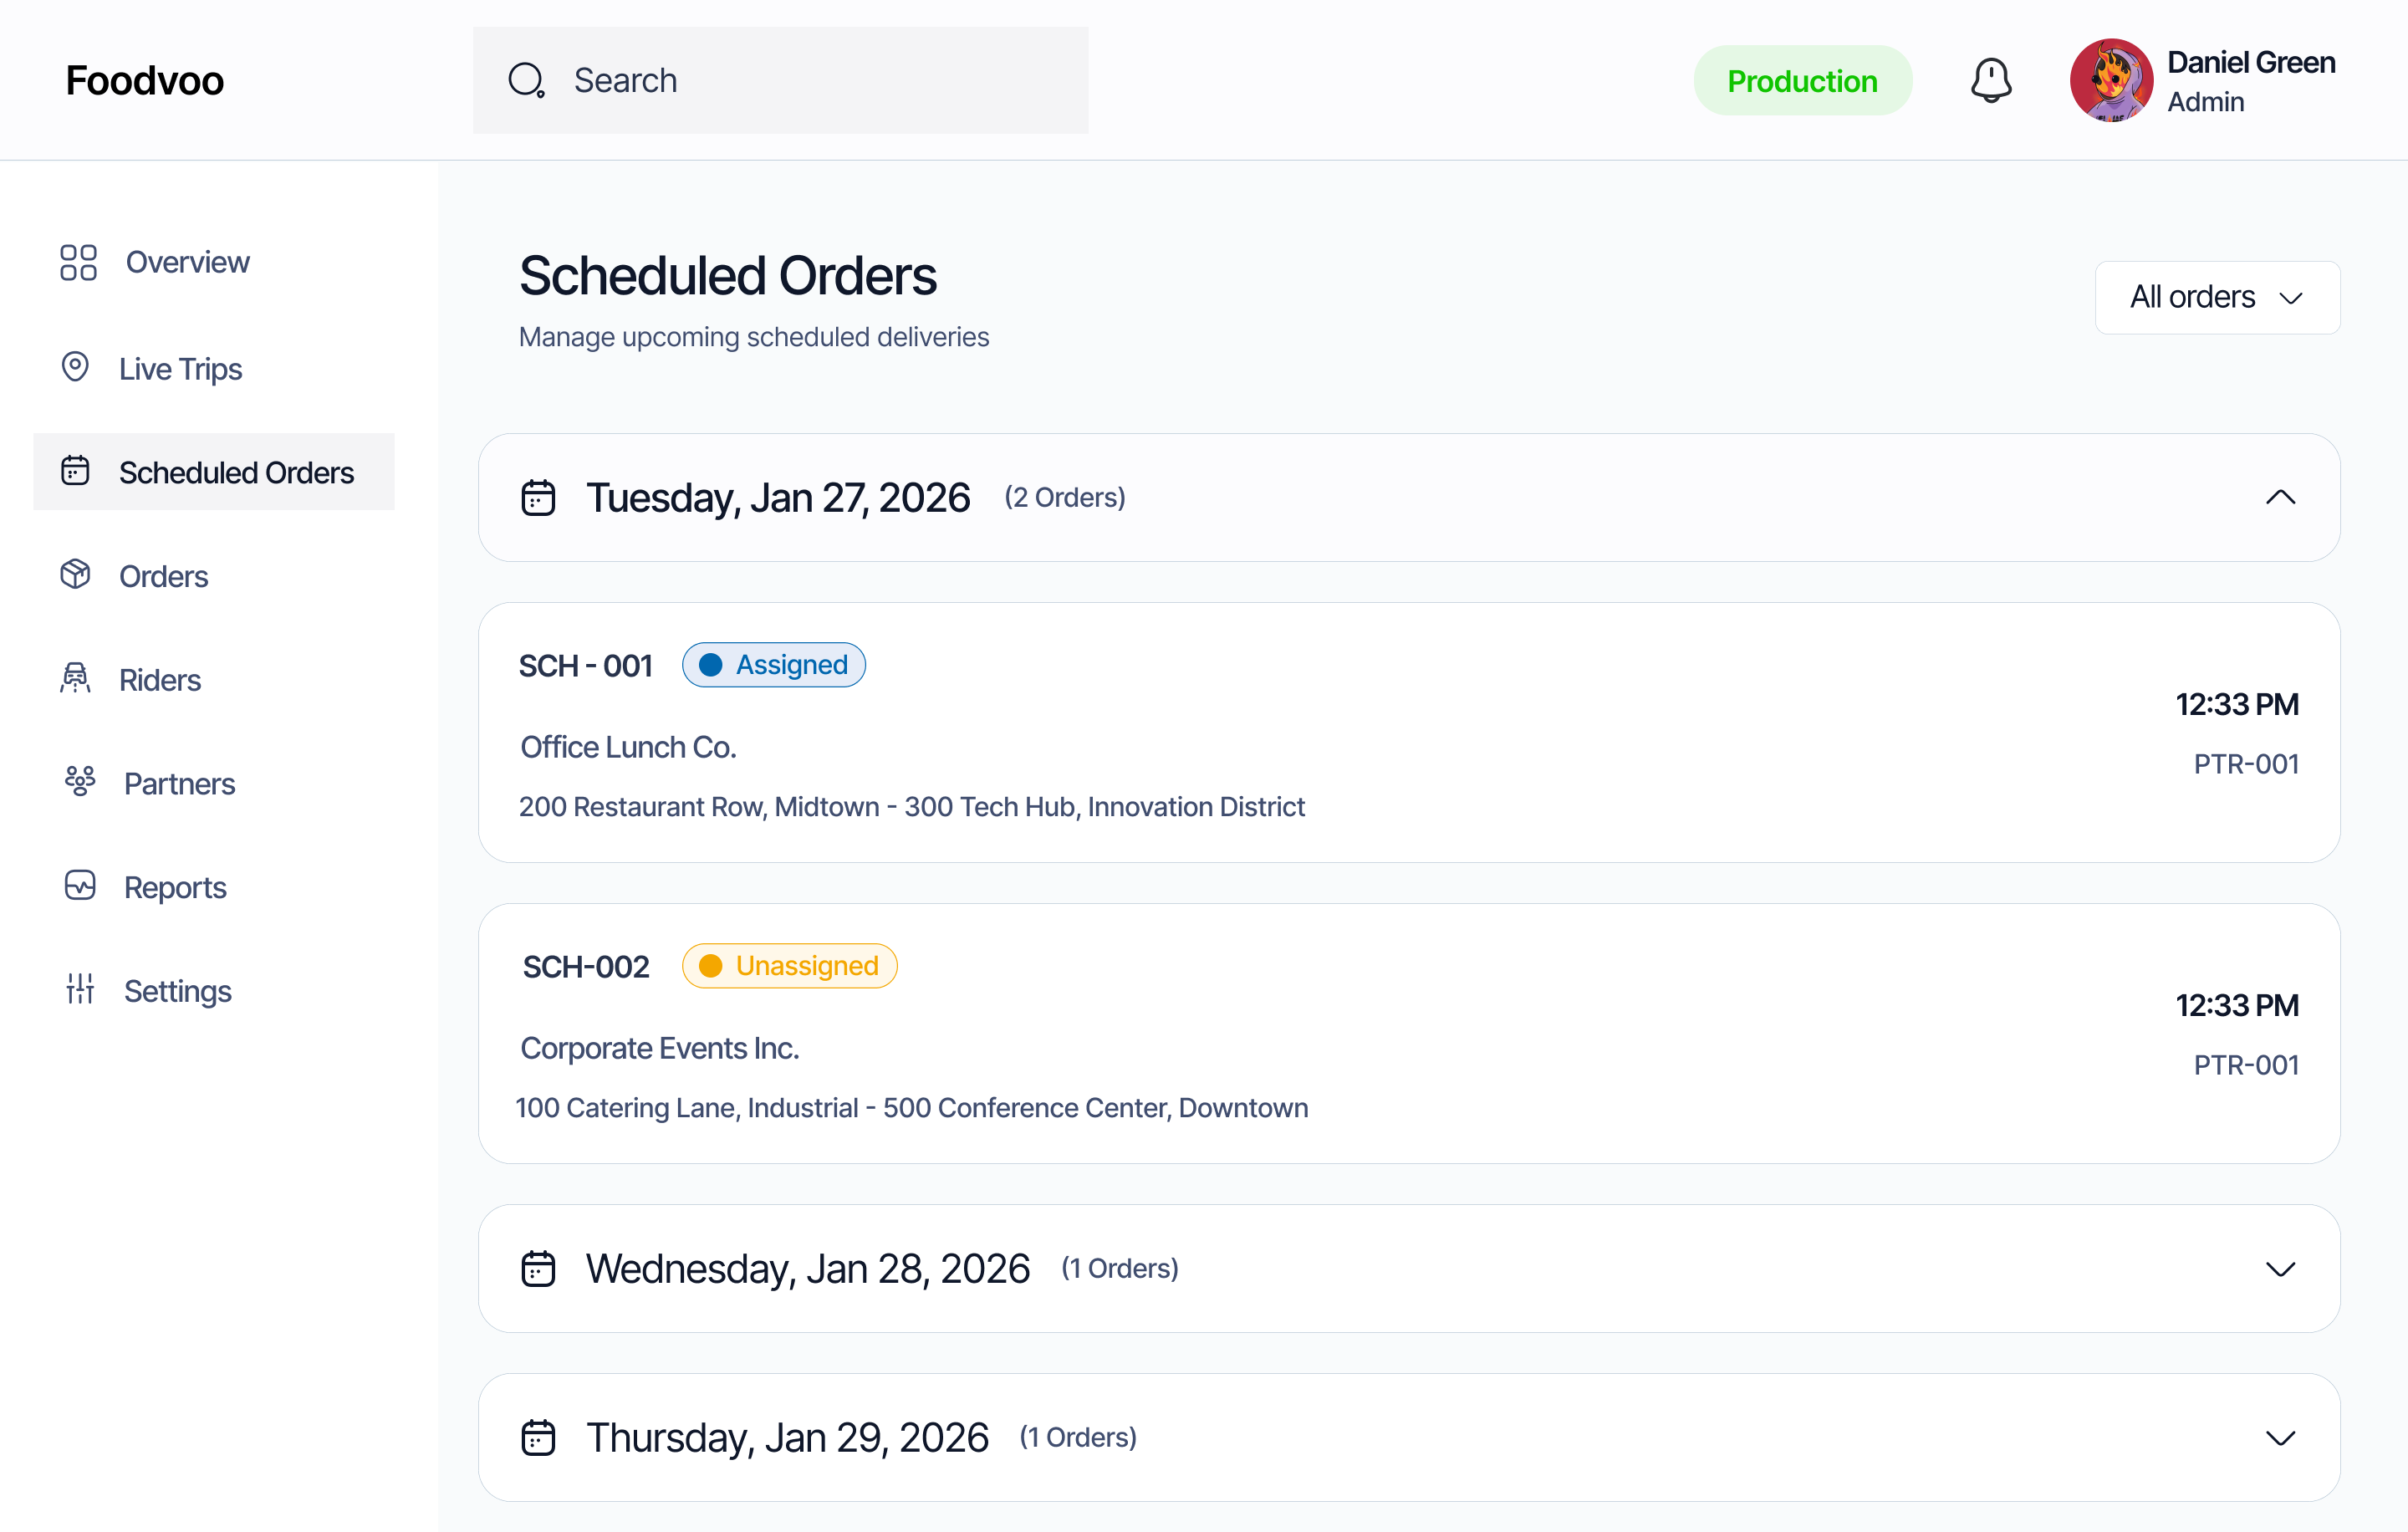Click Corporate Events Inc. name

pyautogui.click(x=659, y=1047)
